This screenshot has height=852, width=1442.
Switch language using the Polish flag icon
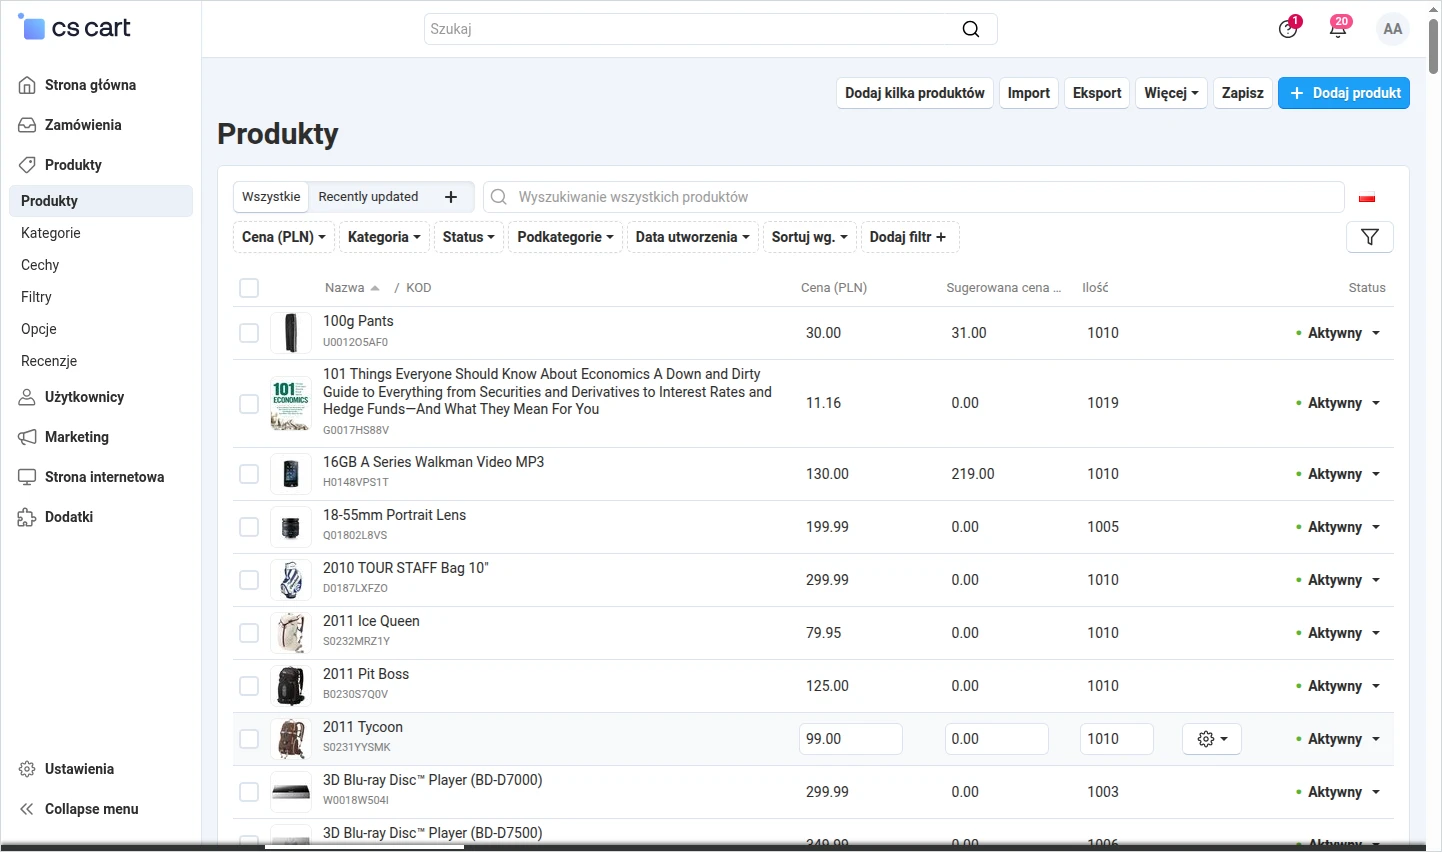coord(1367,197)
